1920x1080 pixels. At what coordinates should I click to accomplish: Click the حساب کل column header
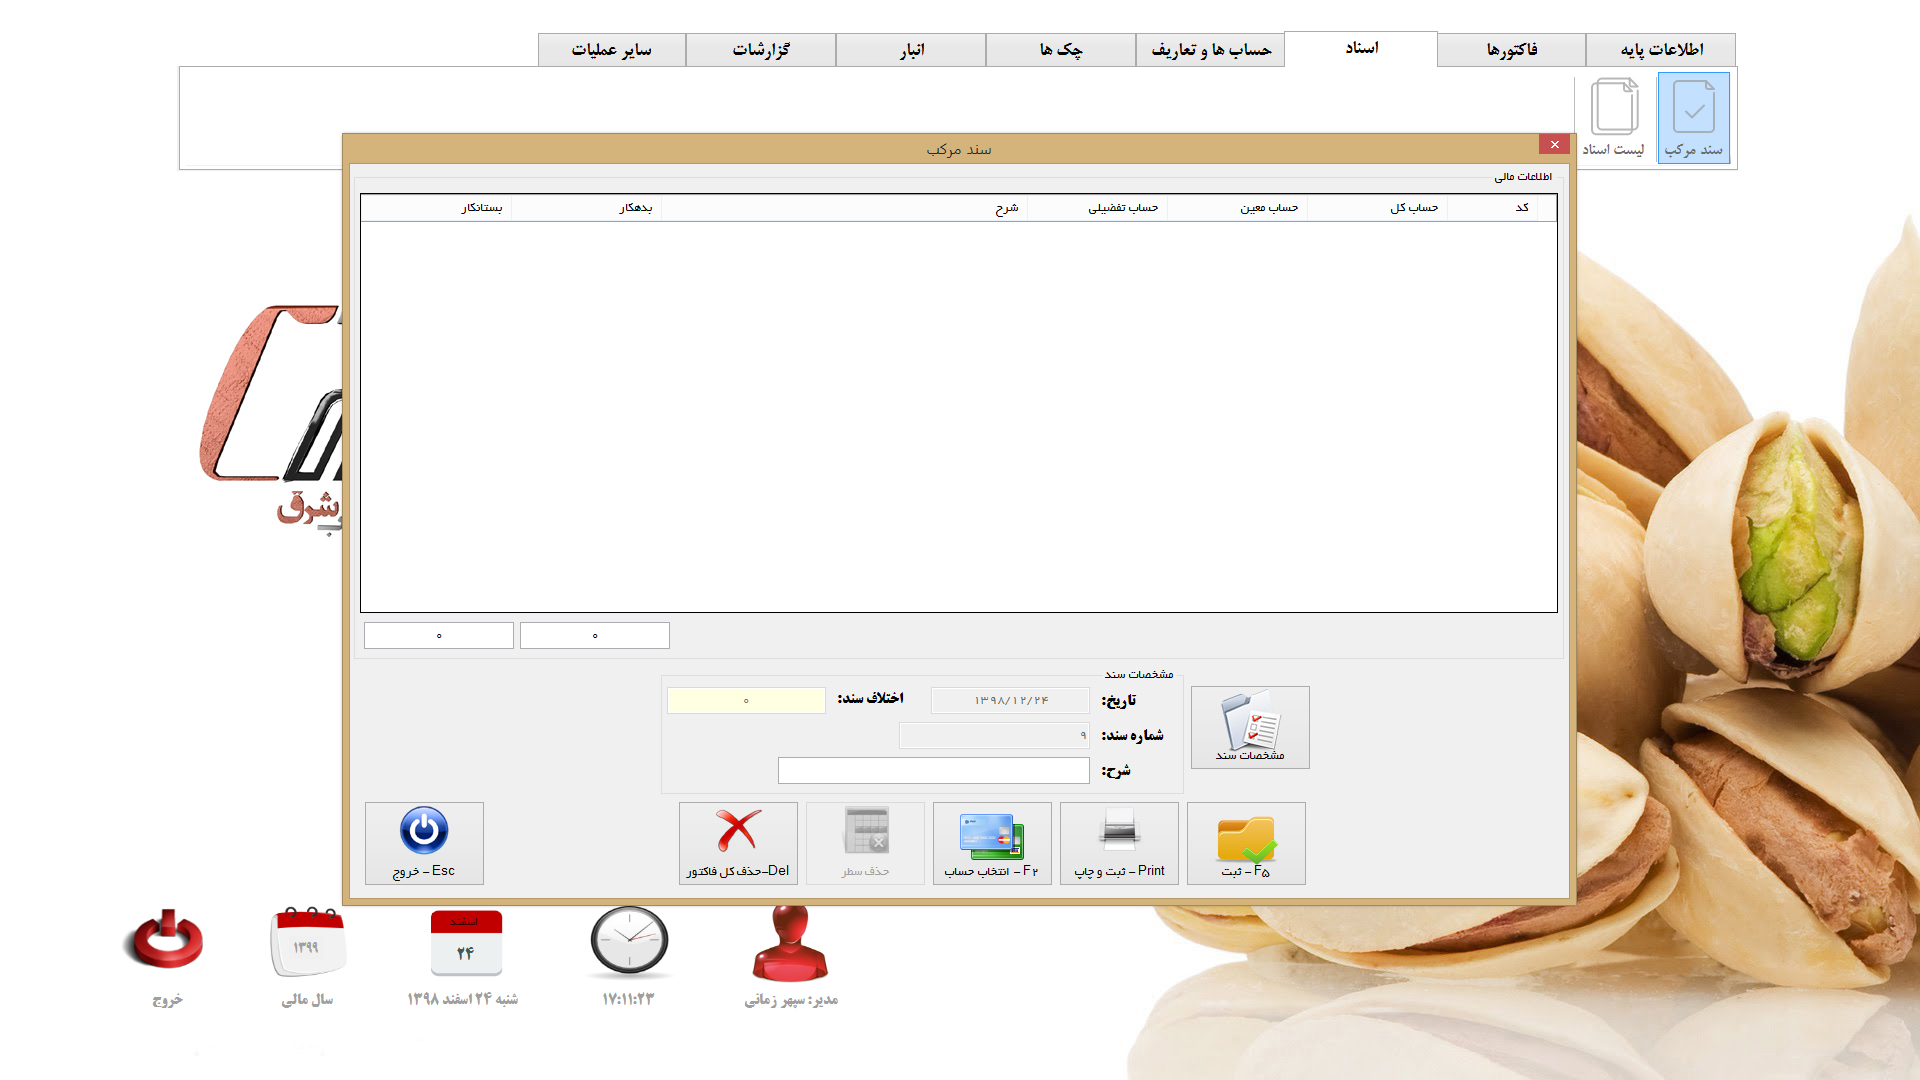(1377, 208)
